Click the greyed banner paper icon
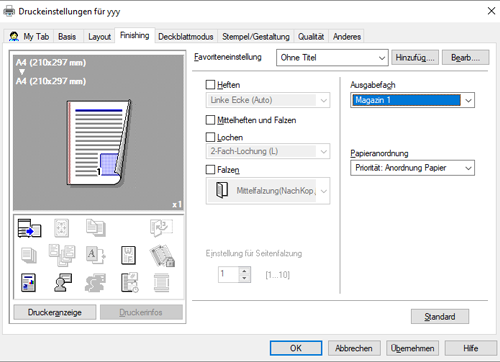The image size is (500, 362). click(162, 283)
